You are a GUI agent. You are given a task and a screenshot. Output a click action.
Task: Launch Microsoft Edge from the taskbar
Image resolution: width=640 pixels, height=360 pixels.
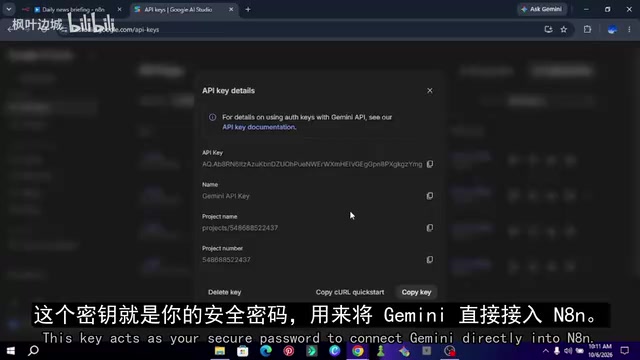266,351
